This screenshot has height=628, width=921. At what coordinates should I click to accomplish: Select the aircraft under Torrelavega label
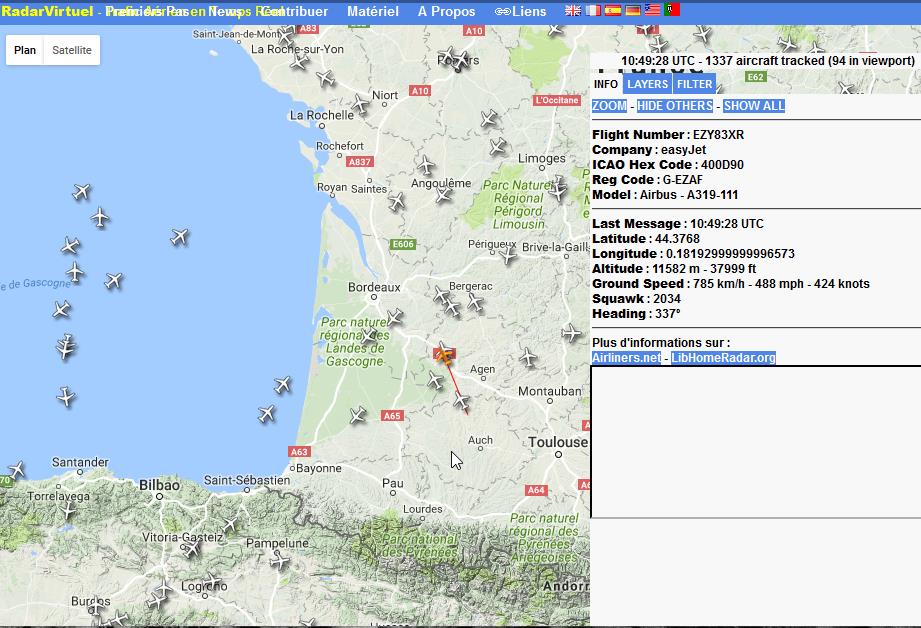tap(69, 510)
